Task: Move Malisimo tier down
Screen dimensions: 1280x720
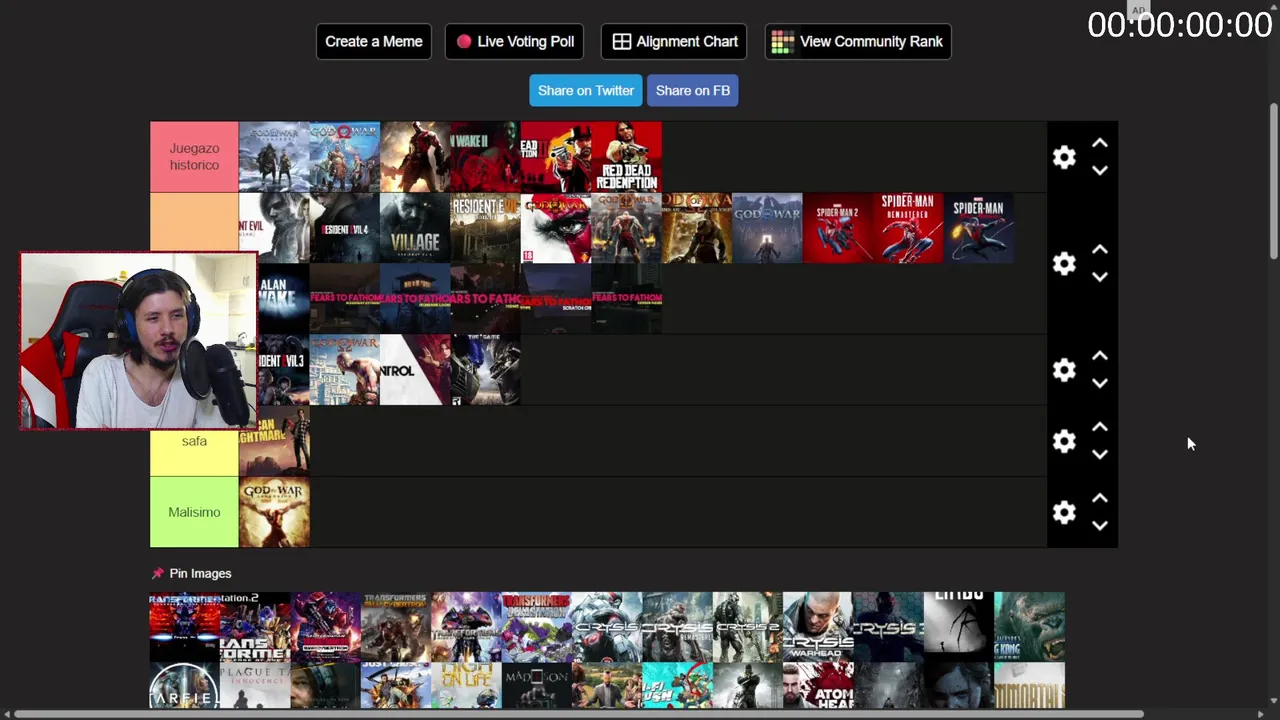Action: (1100, 525)
